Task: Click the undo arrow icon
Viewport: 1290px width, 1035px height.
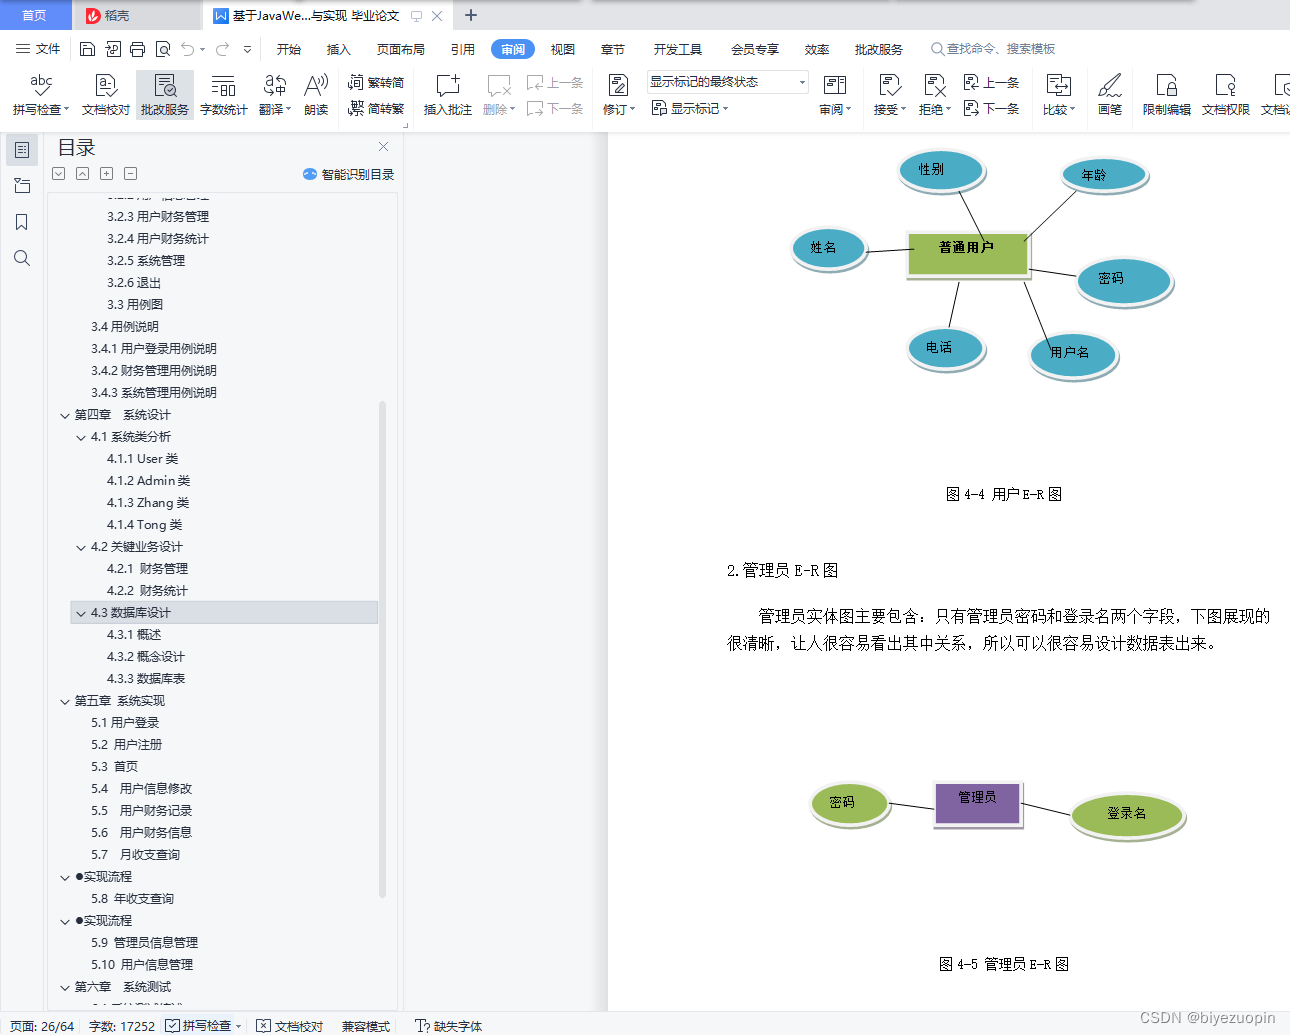Action: [x=187, y=49]
